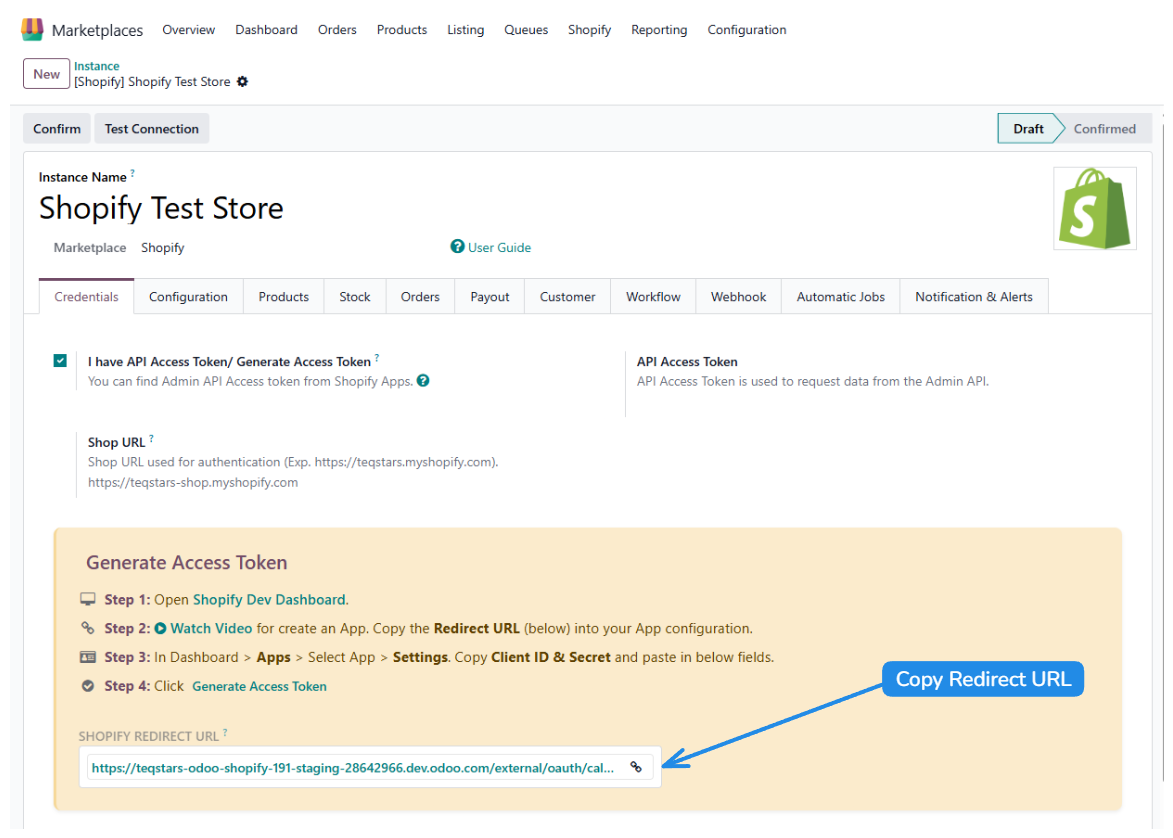Click help mark next to Shopify Redirect URL label

[225, 733]
